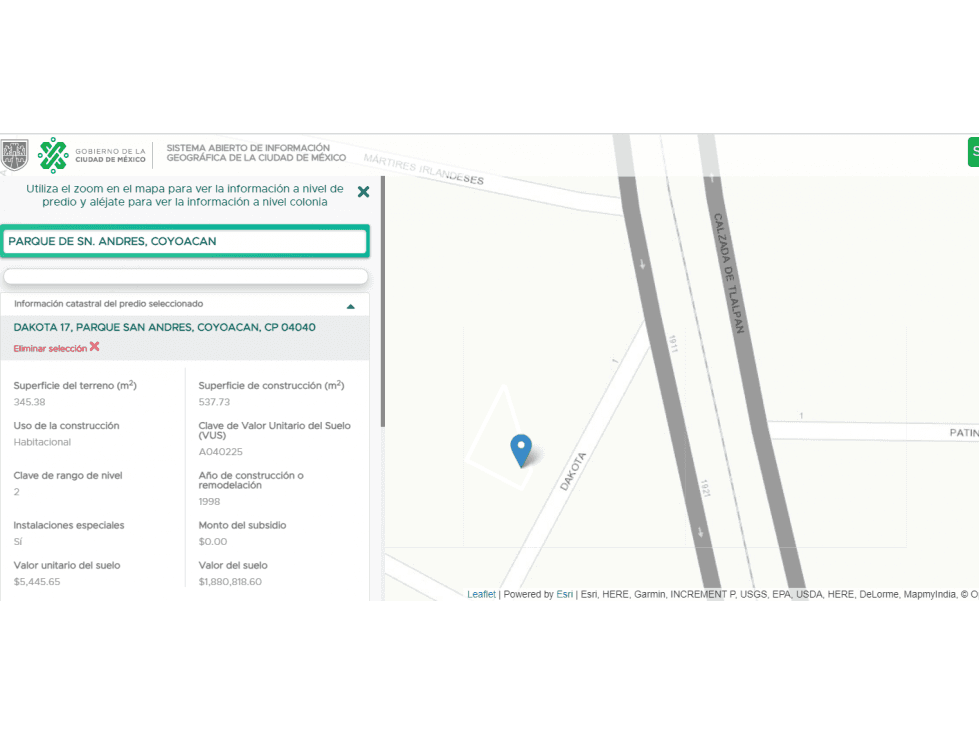The height and width of the screenshot is (734, 979).
Task: Collapse the Información catastral panel arrow
Action: [x=350, y=306]
